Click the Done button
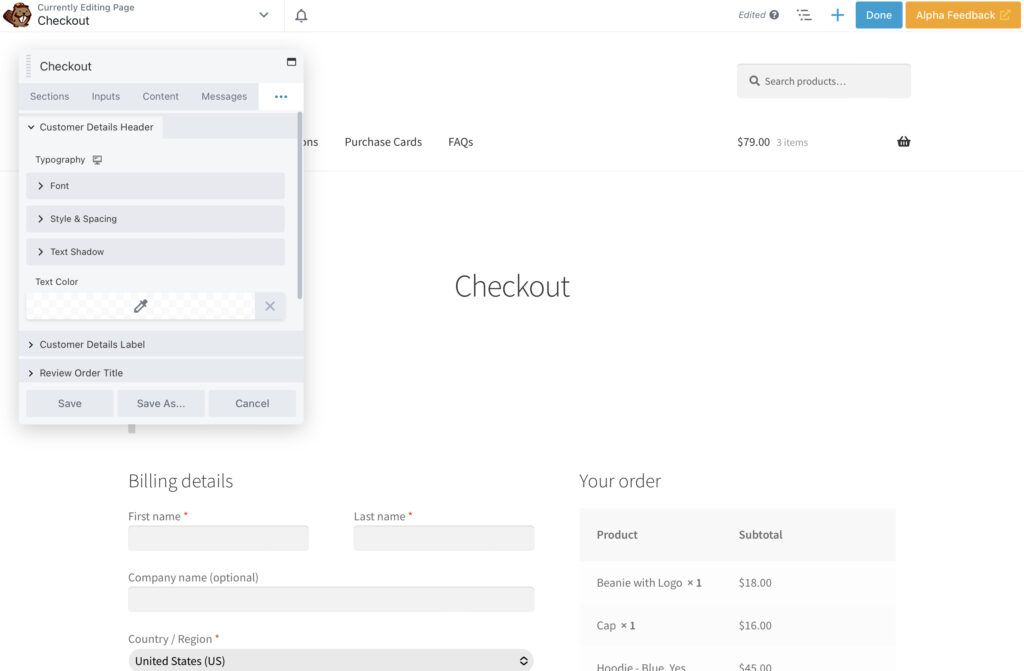 click(x=879, y=15)
